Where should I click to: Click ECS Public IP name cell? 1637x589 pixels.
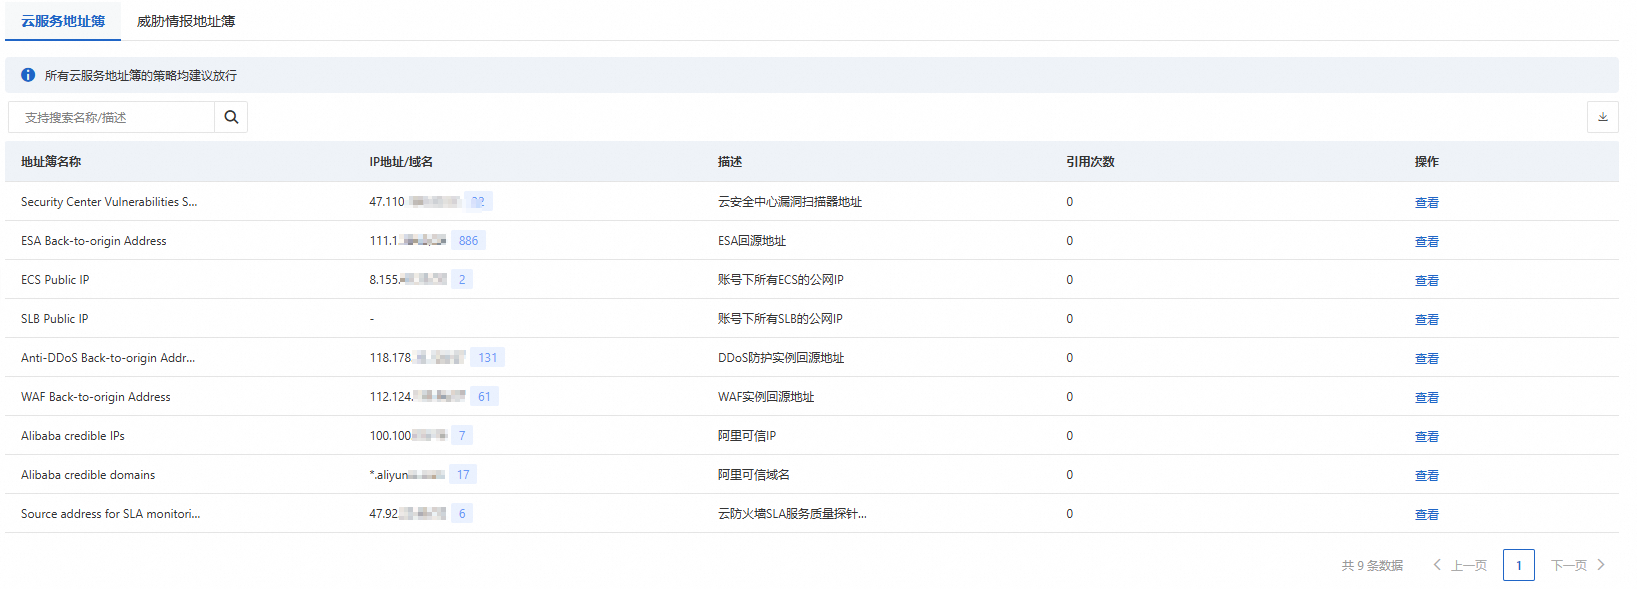click(x=55, y=279)
